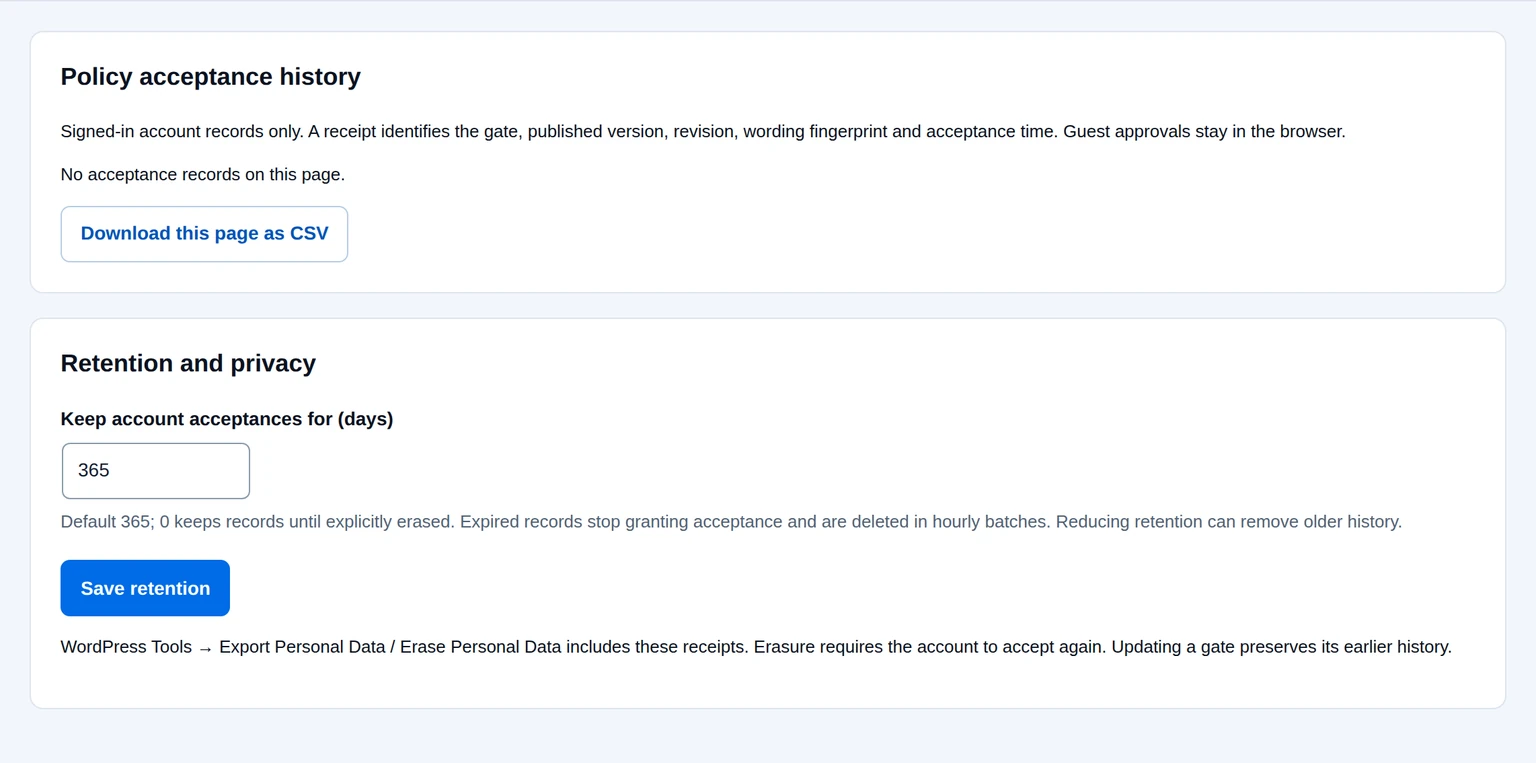
Task: Click the Guest approvals stay in the browser sentence
Action: (1204, 131)
